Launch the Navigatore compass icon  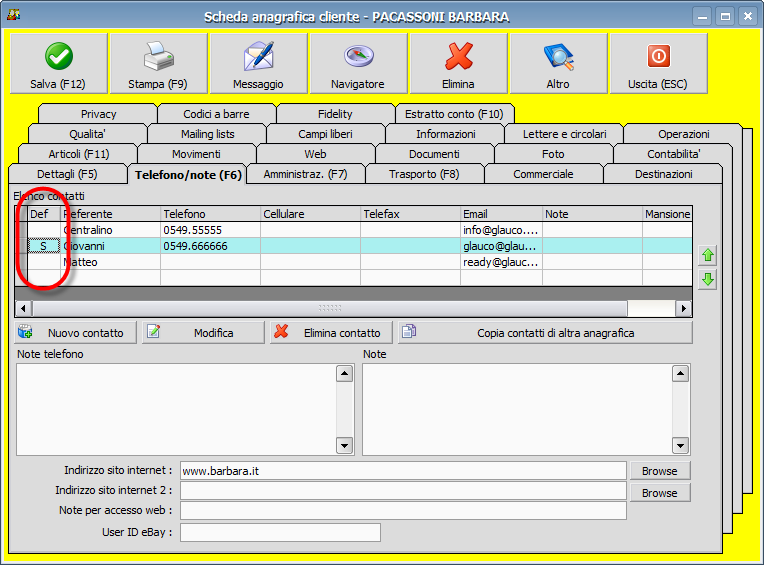click(358, 56)
